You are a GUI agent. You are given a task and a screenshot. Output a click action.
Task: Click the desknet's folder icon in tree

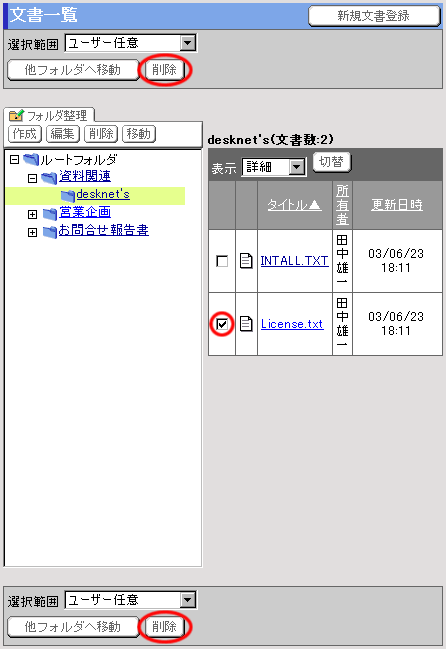pyautogui.click(x=67, y=195)
